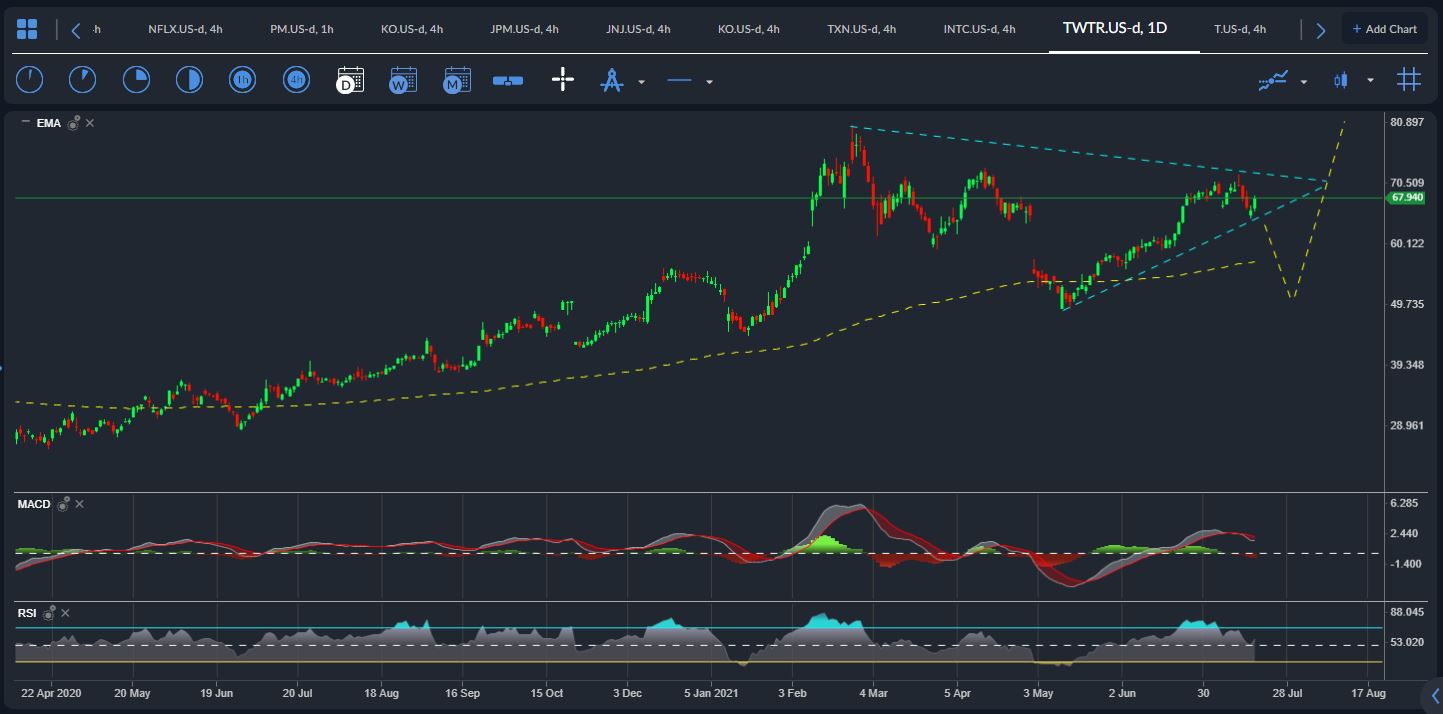Select the second clock interval icon

(x=82, y=80)
